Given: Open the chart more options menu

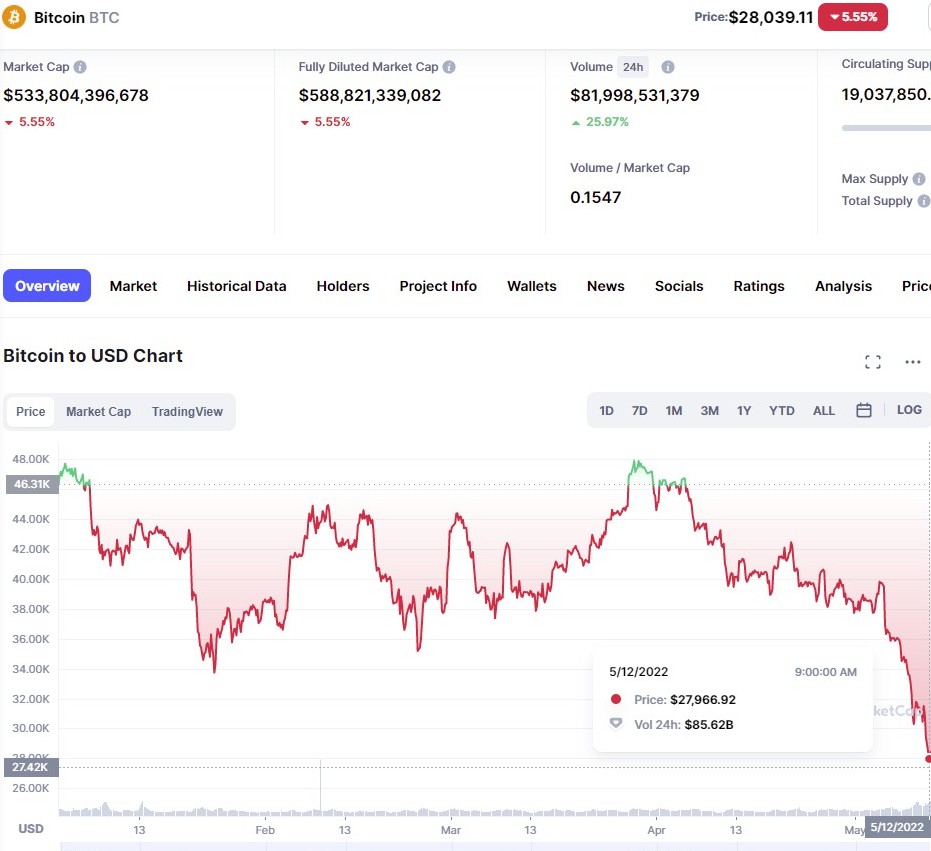Looking at the screenshot, I should coord(913,362).
